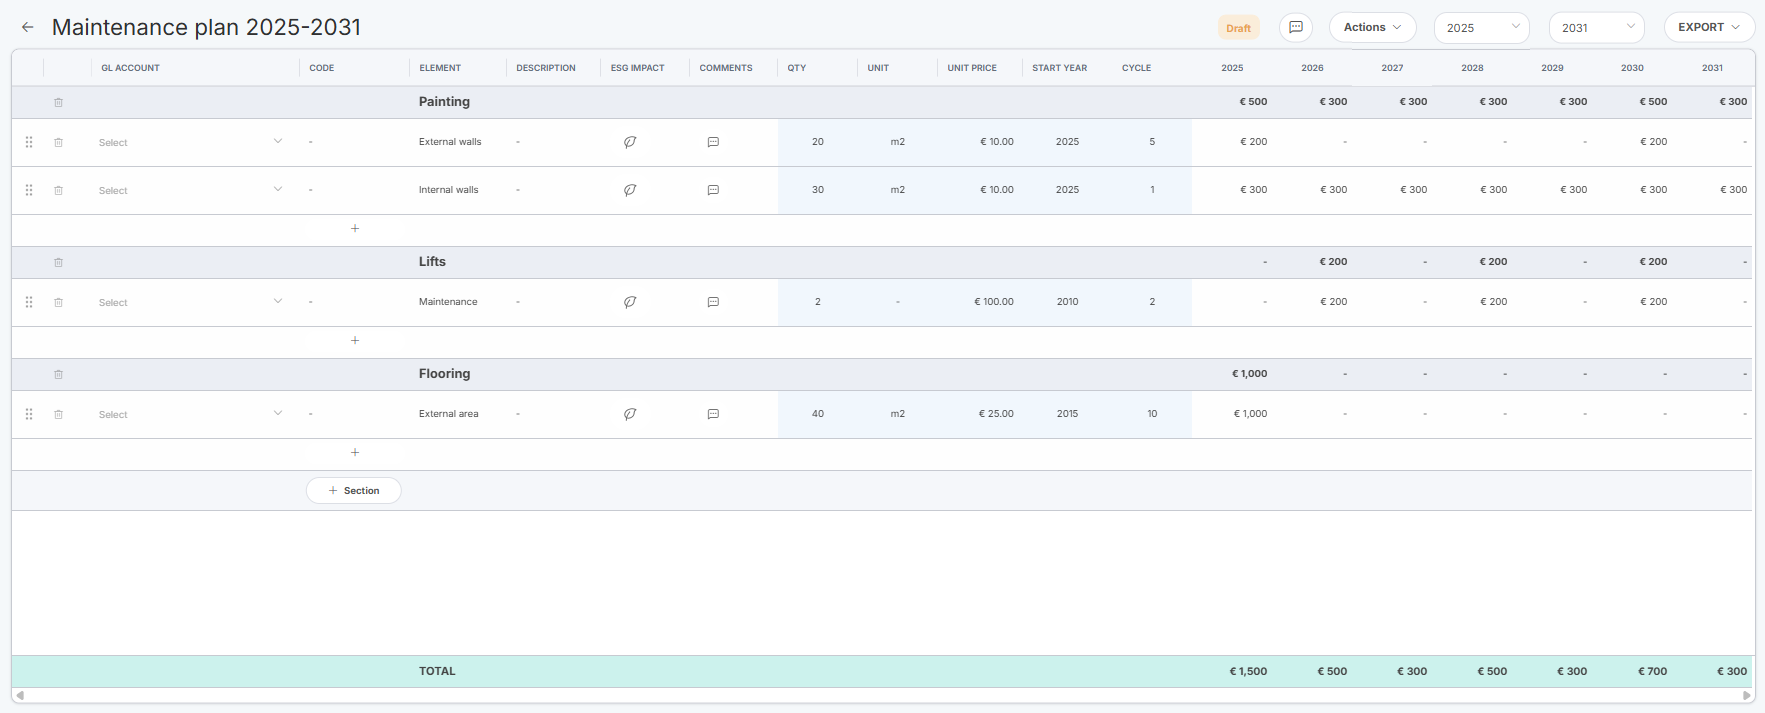This screenshot has width=1765, height=713.
Task: Add a new row under Painting section
Action: pyautogui.click(x=355, y=228)
